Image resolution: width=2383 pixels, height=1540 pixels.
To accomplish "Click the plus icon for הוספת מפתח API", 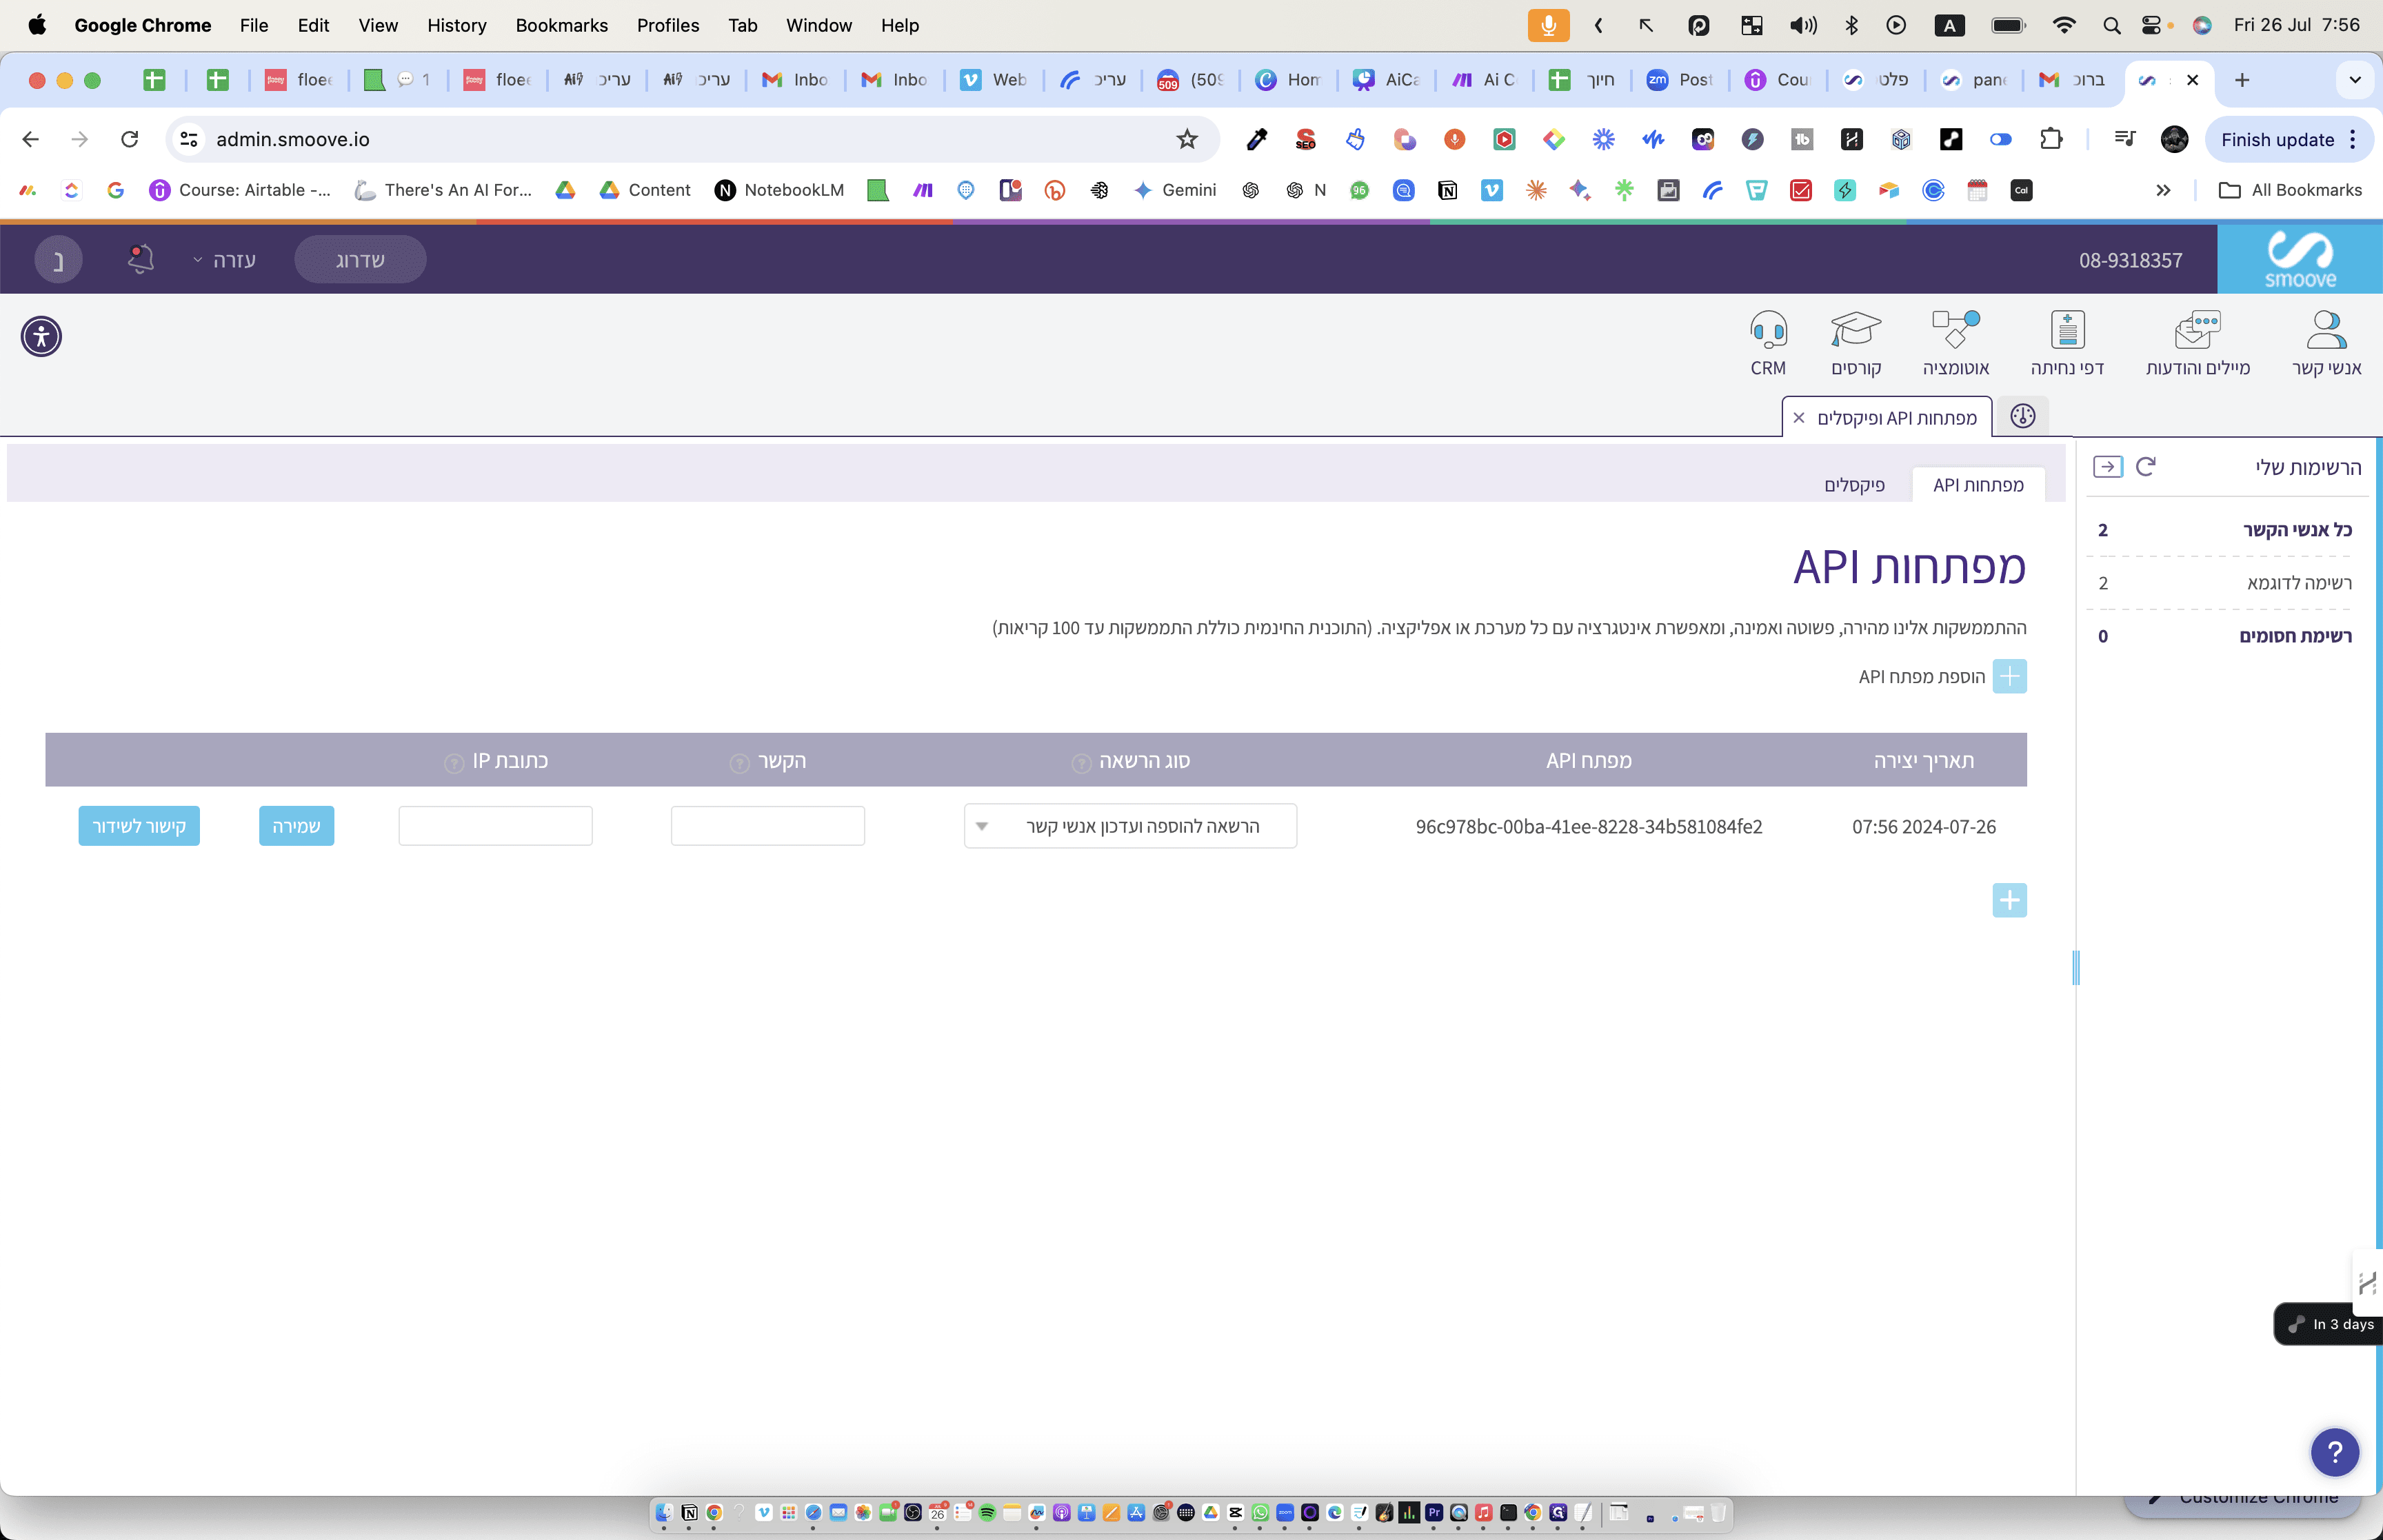I will [2009, 676].
